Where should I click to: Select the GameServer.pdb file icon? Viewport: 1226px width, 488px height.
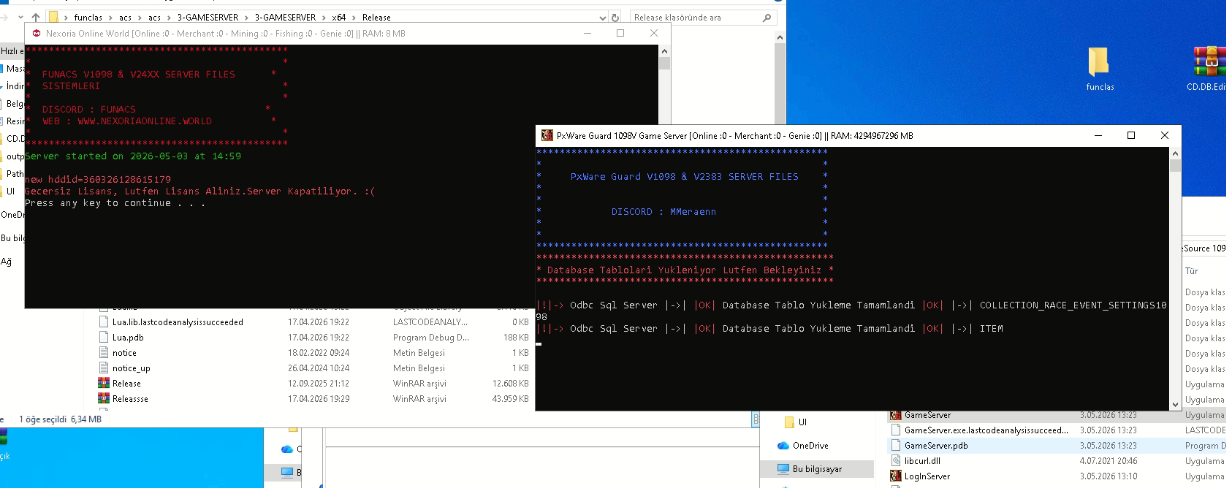tap(895, 445)
